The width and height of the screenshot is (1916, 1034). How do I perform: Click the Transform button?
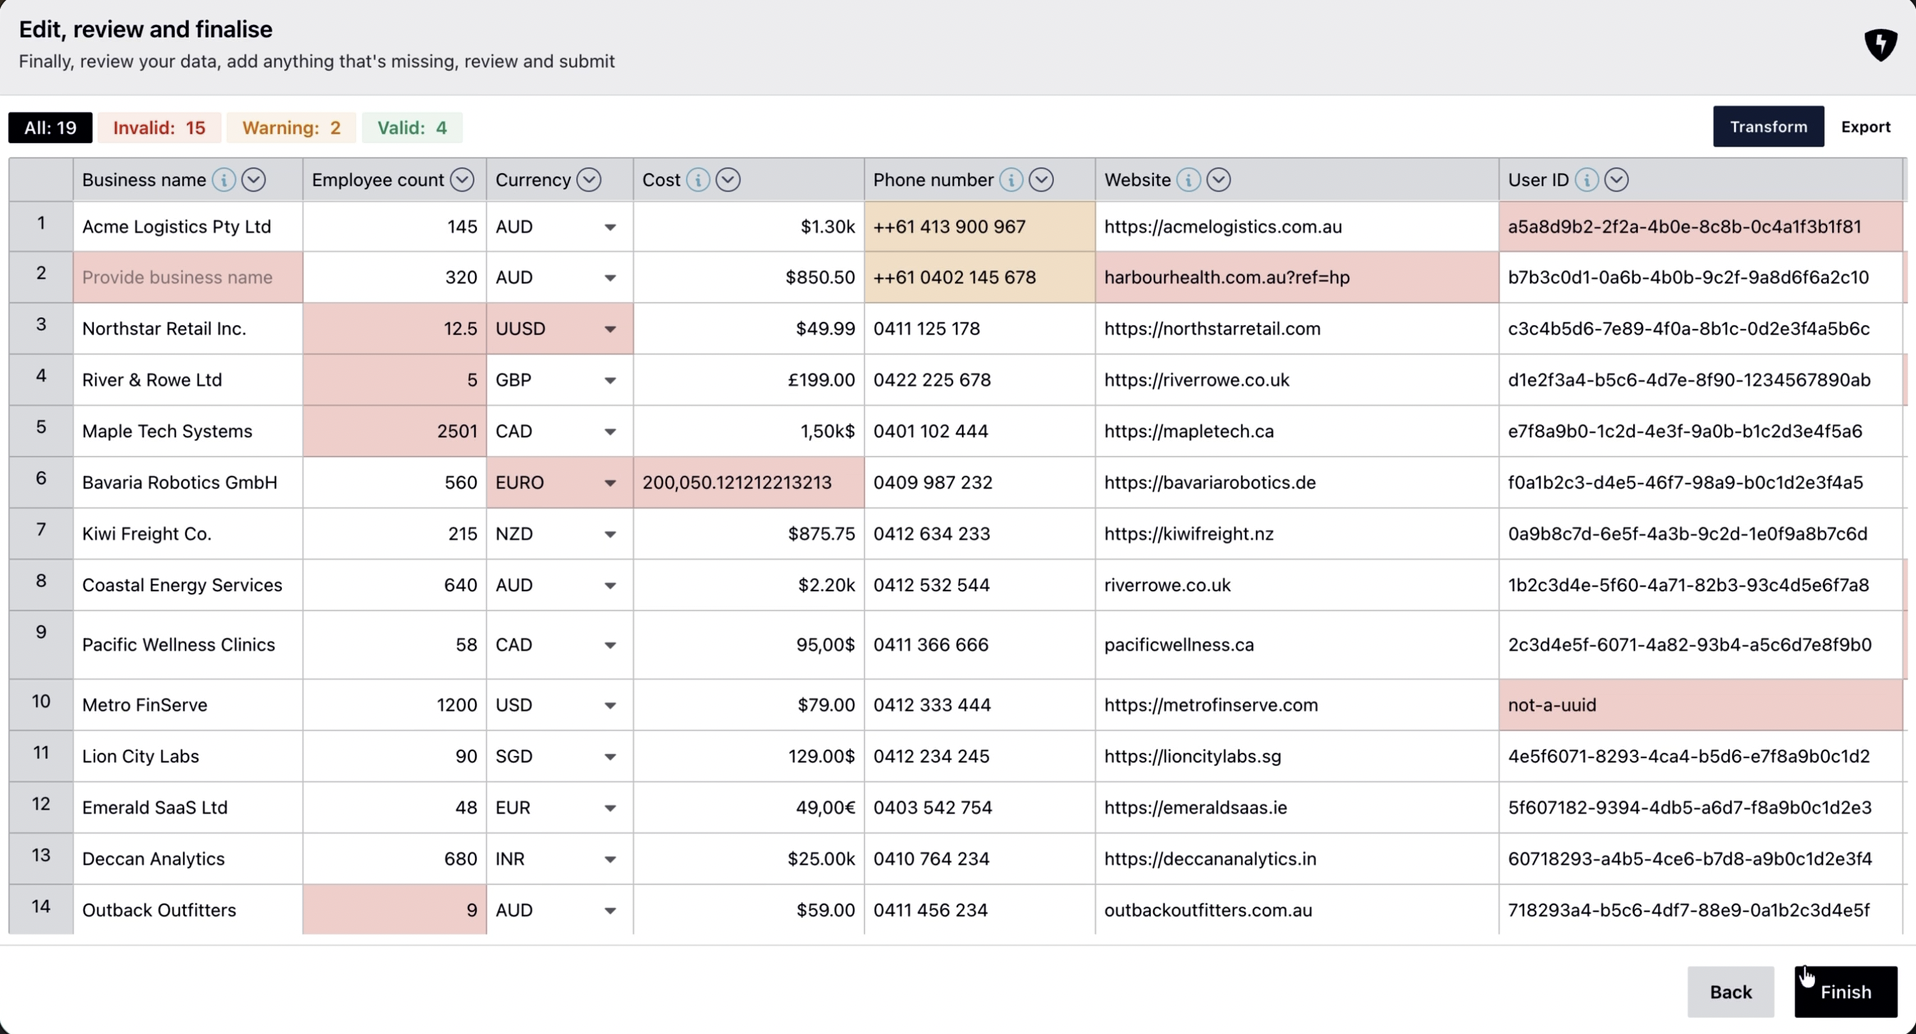tap(1768, 126)
